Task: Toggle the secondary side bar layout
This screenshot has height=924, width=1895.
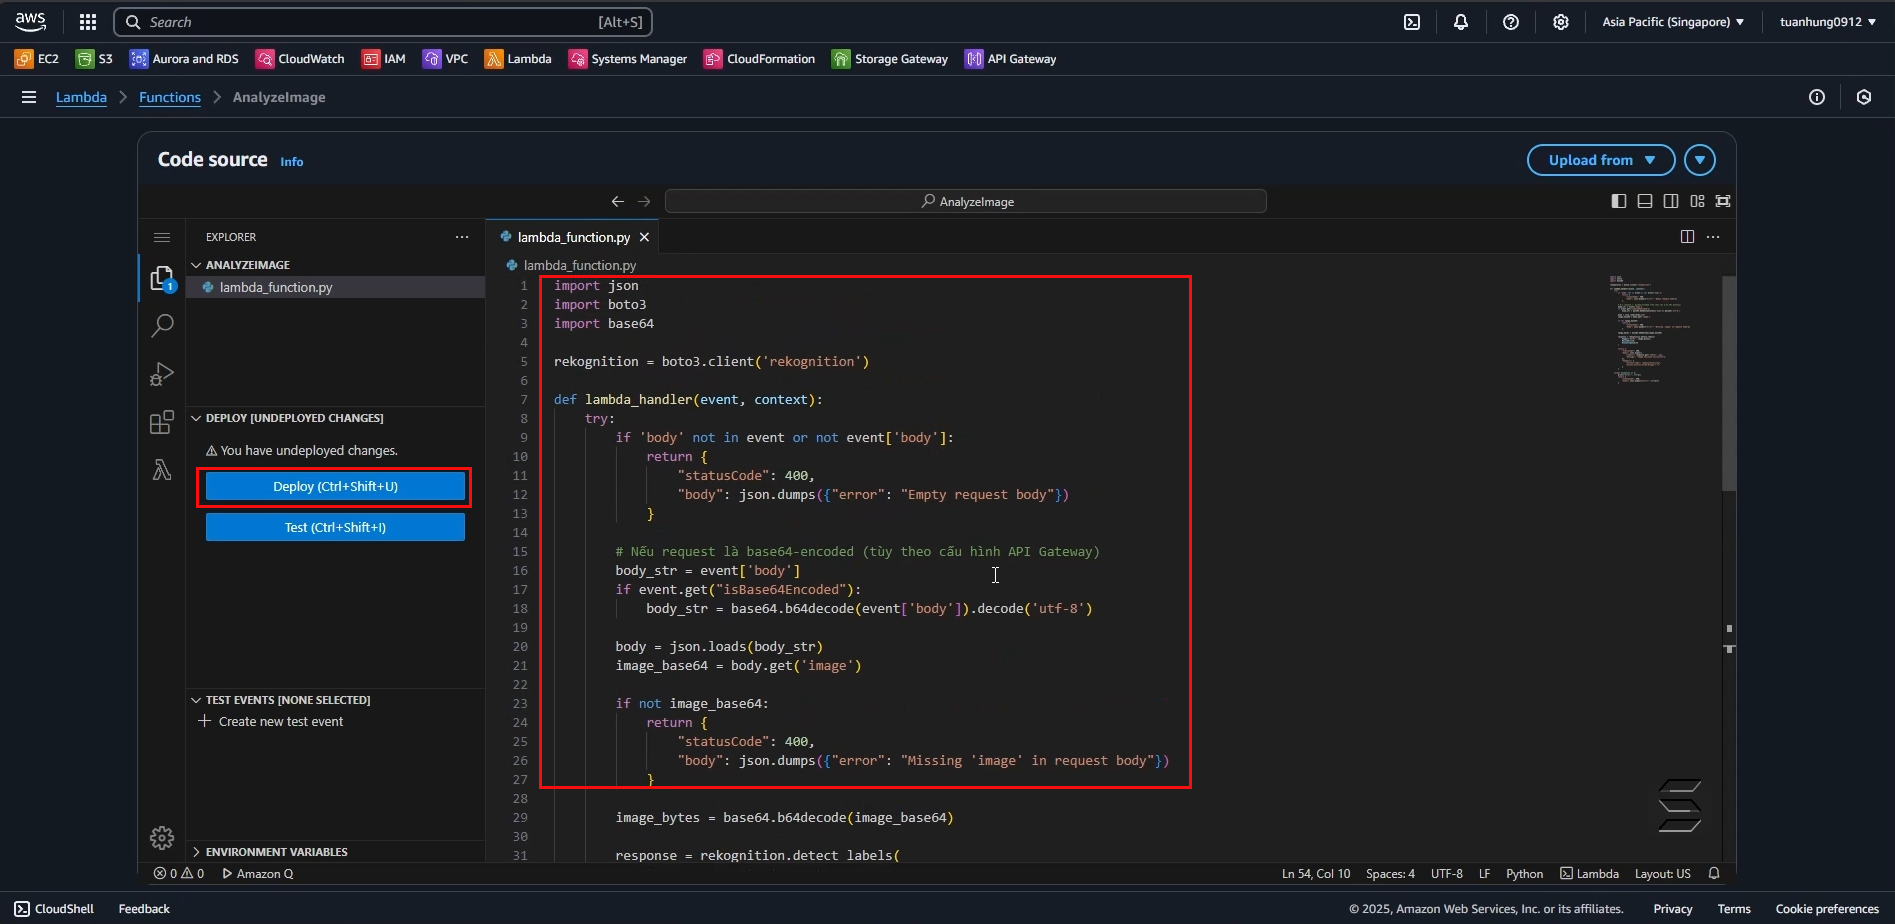Action: click(1671, 201)
